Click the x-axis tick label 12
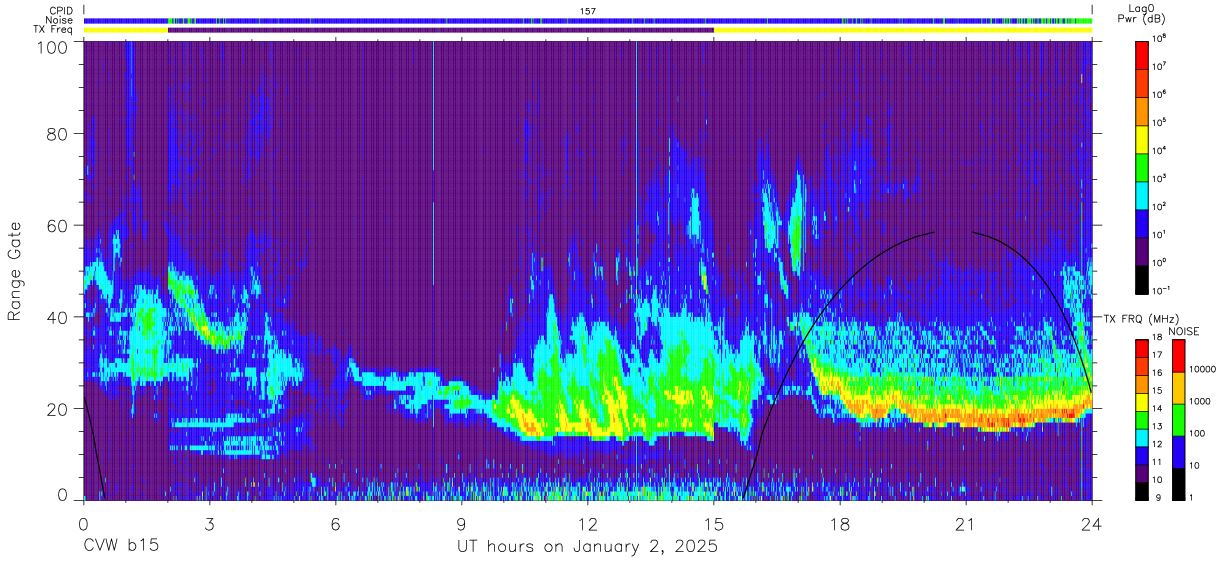 [587, 523]
